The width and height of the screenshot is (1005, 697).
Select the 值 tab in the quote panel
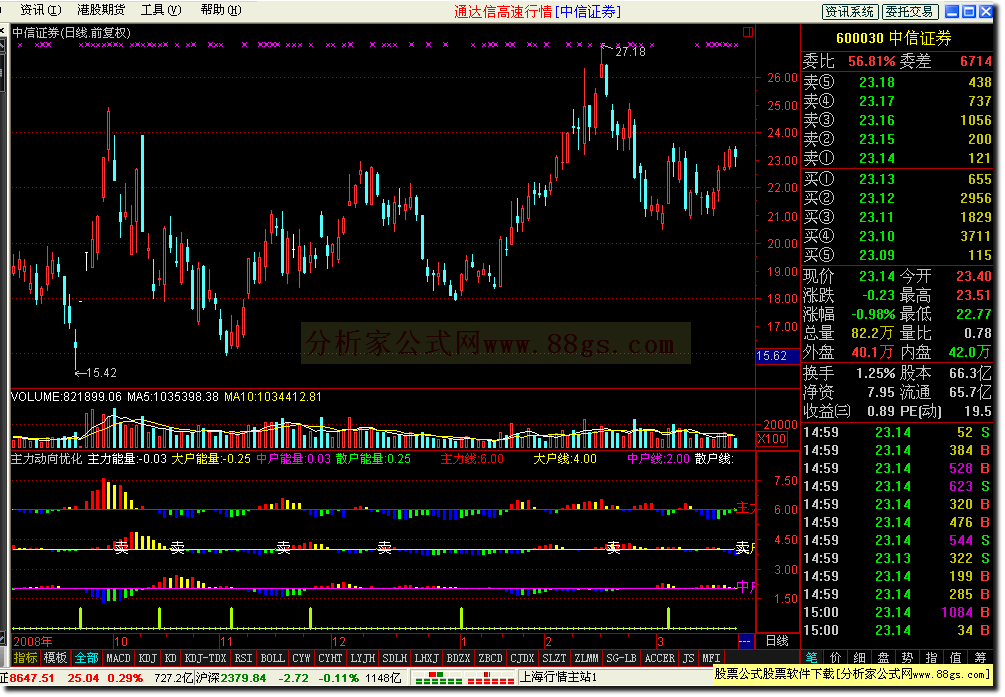956,658
